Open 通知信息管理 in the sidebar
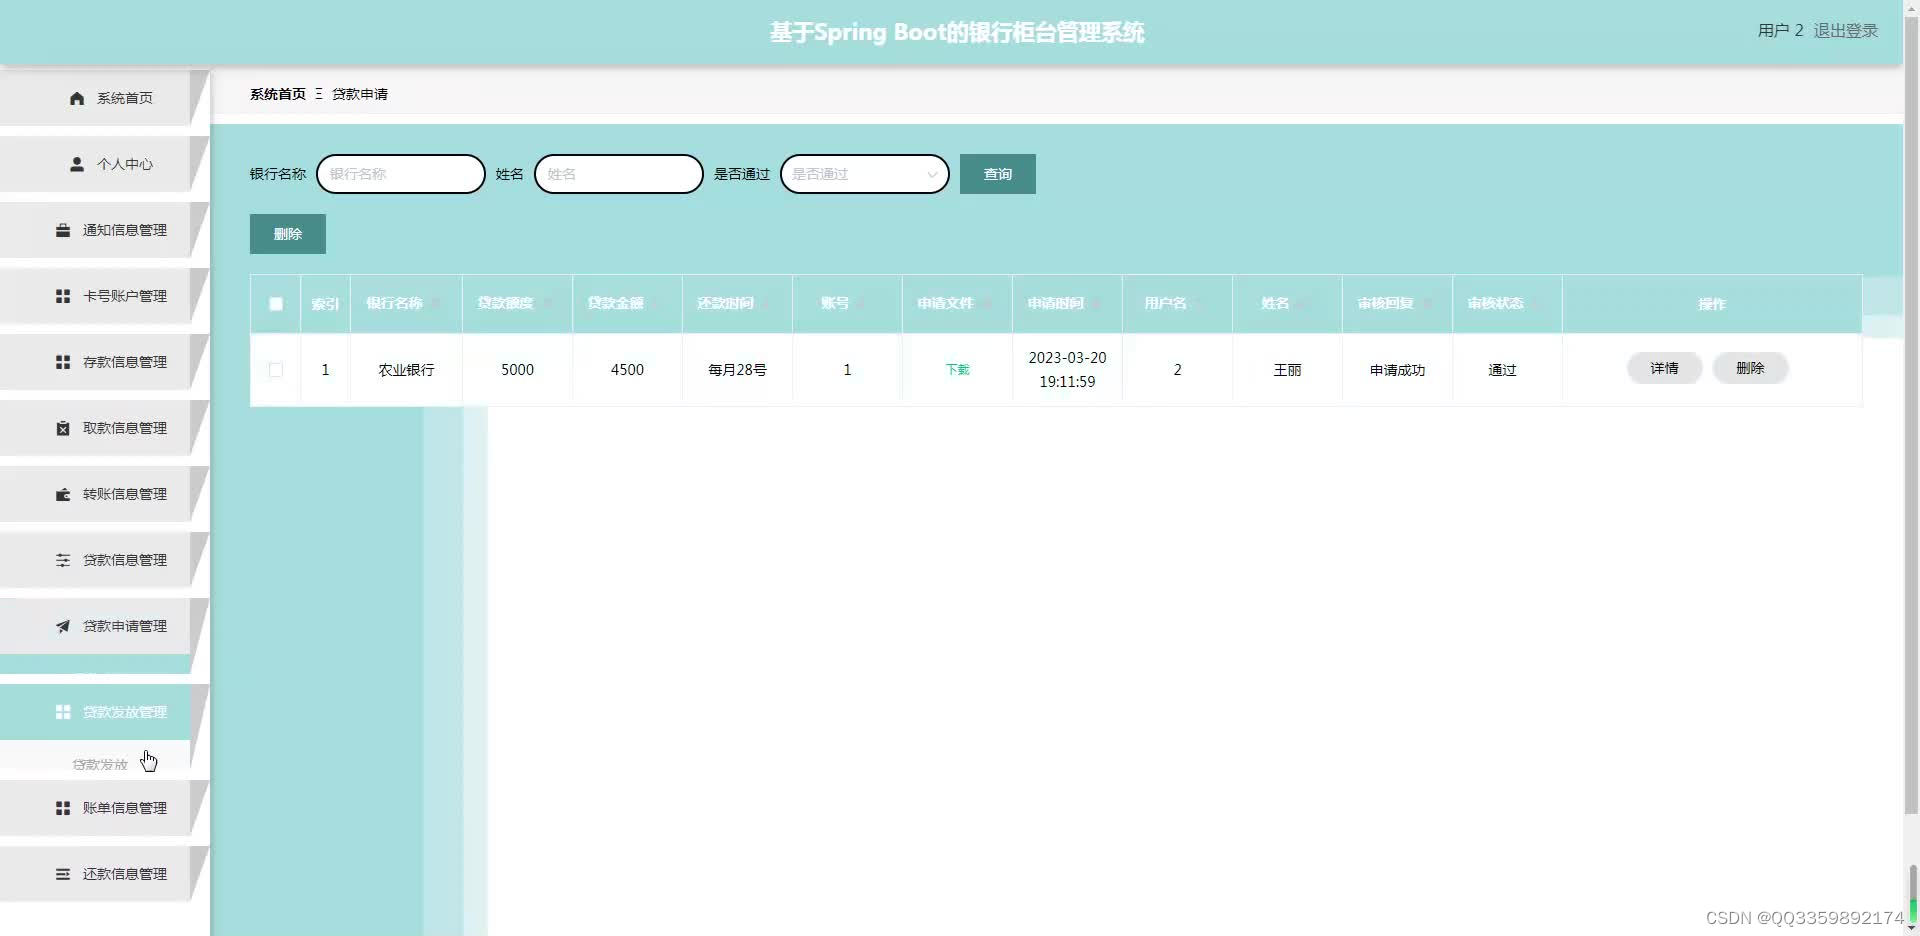 tap(96, 230)
